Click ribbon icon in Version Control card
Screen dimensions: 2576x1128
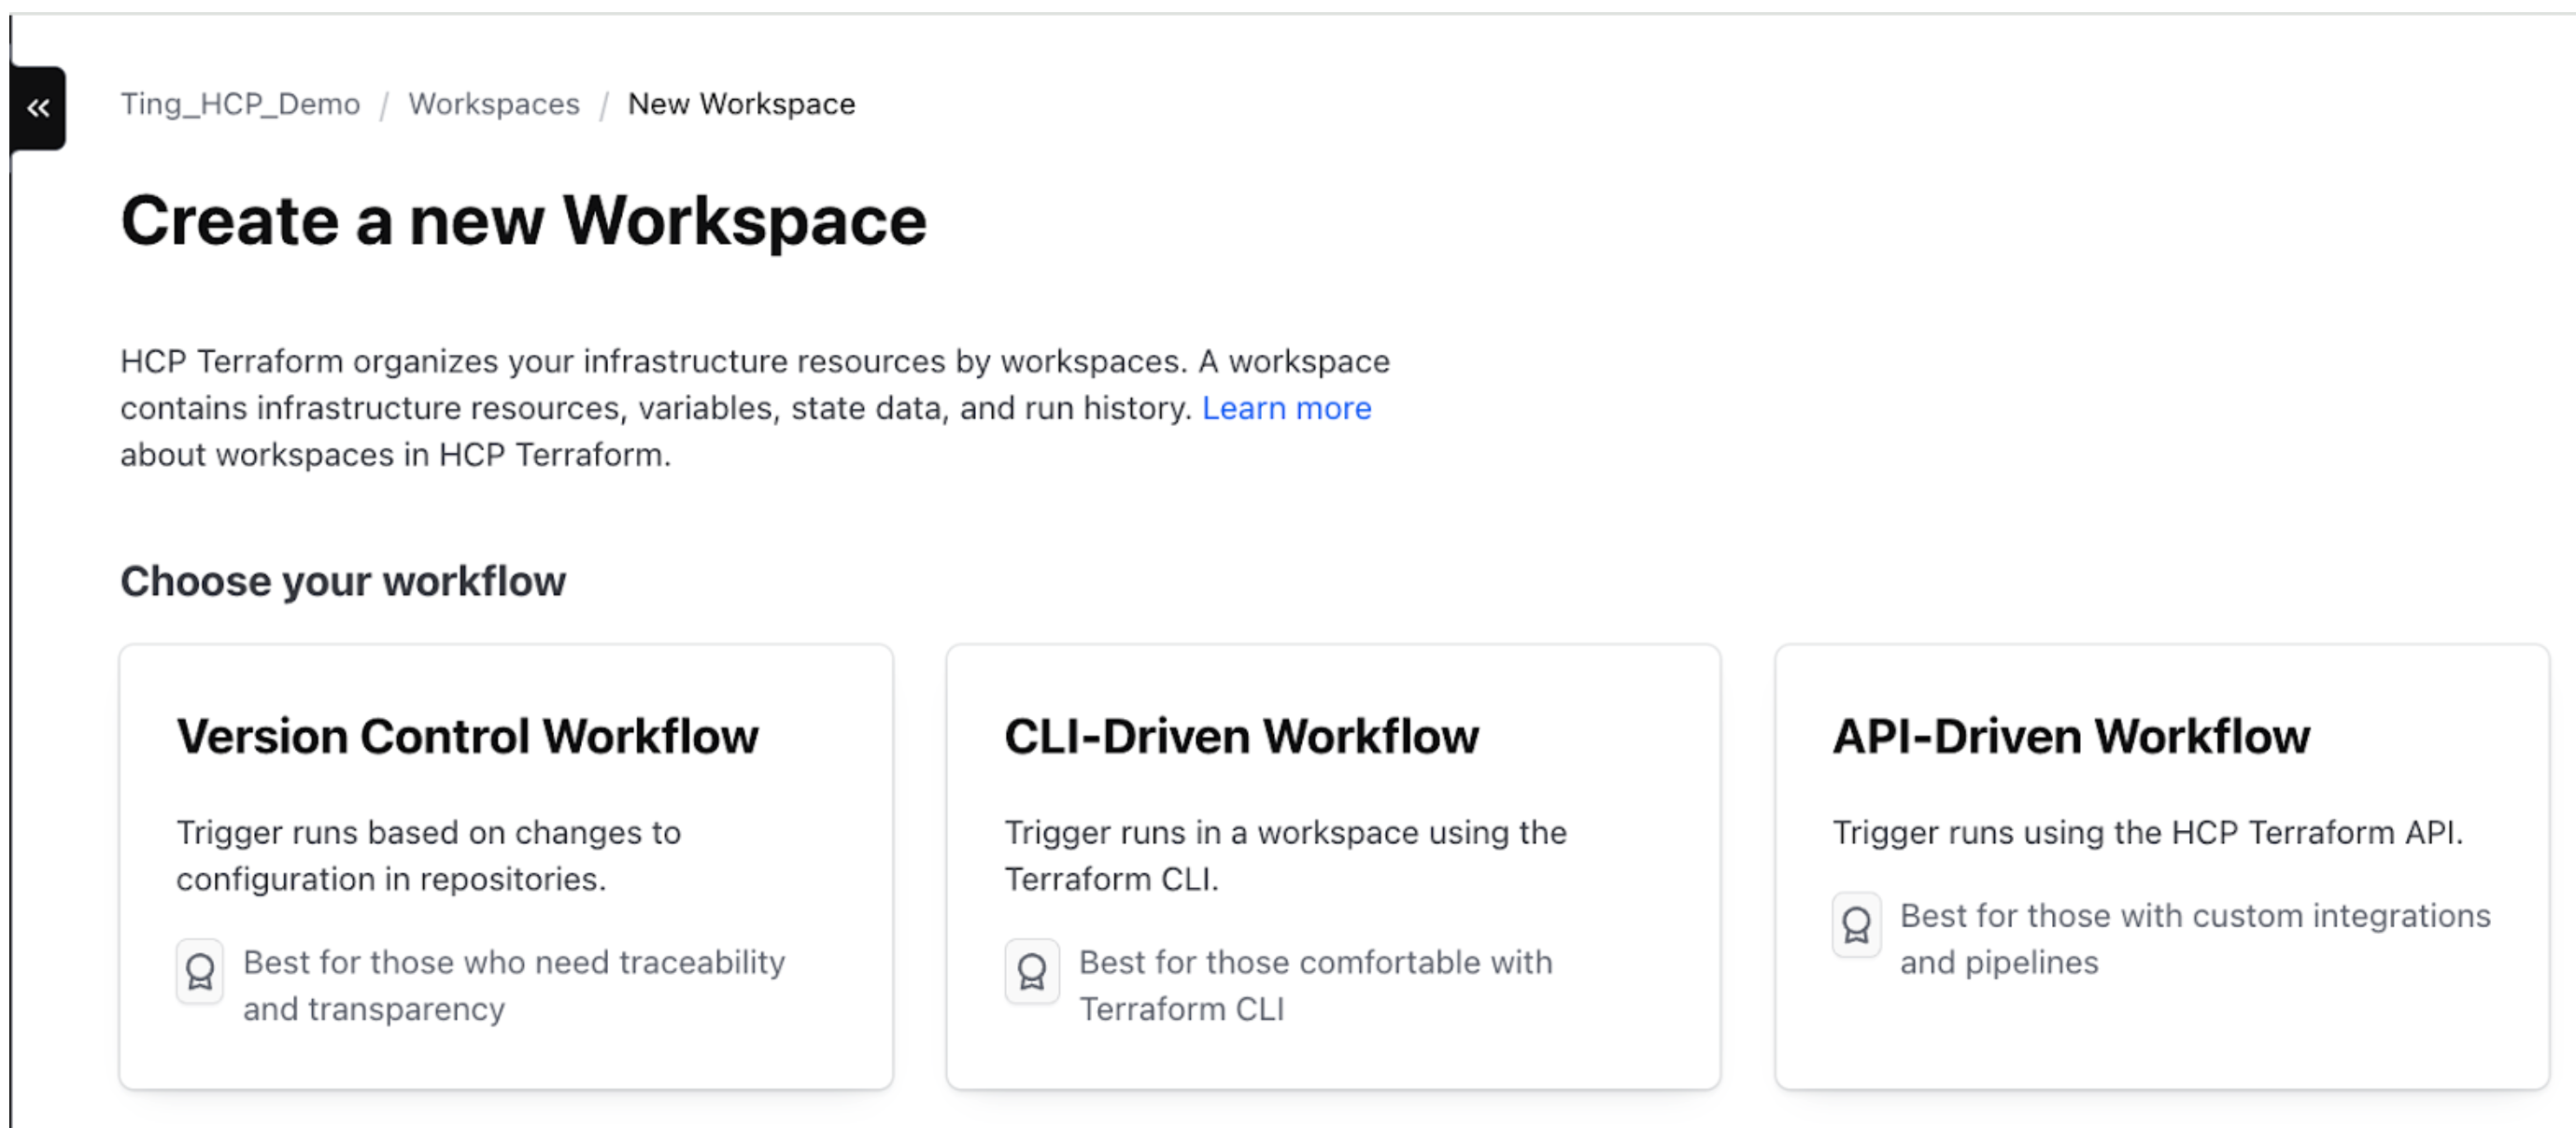tap(200, 970)
